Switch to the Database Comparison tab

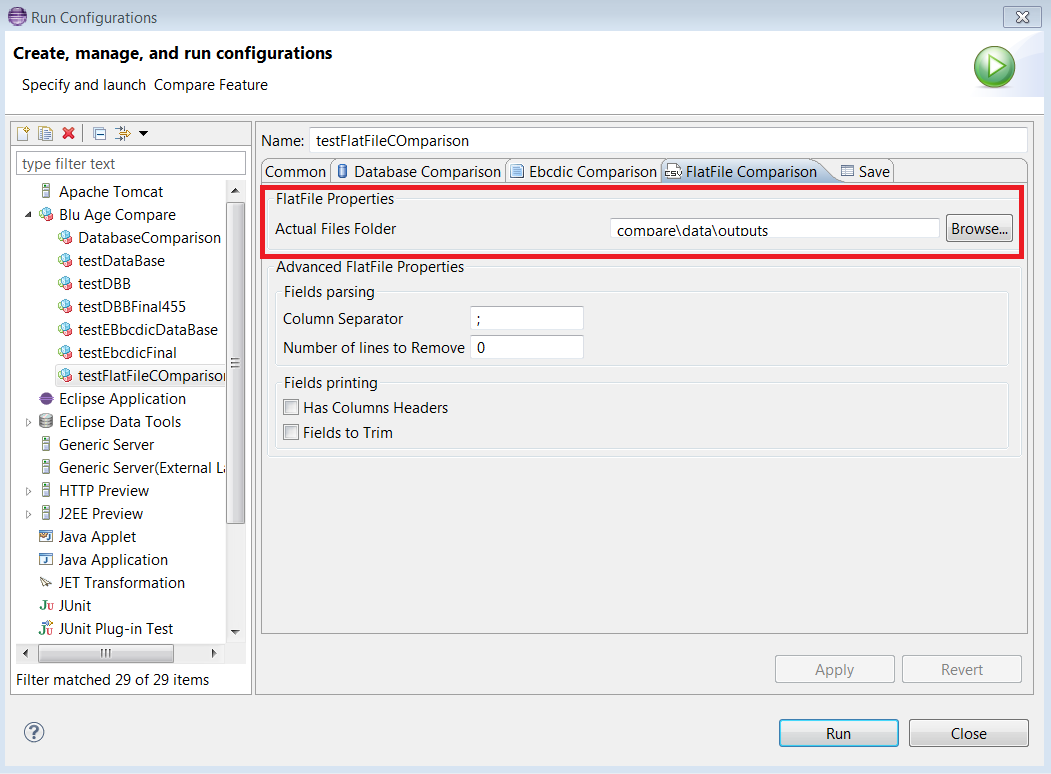pos(419,172)
